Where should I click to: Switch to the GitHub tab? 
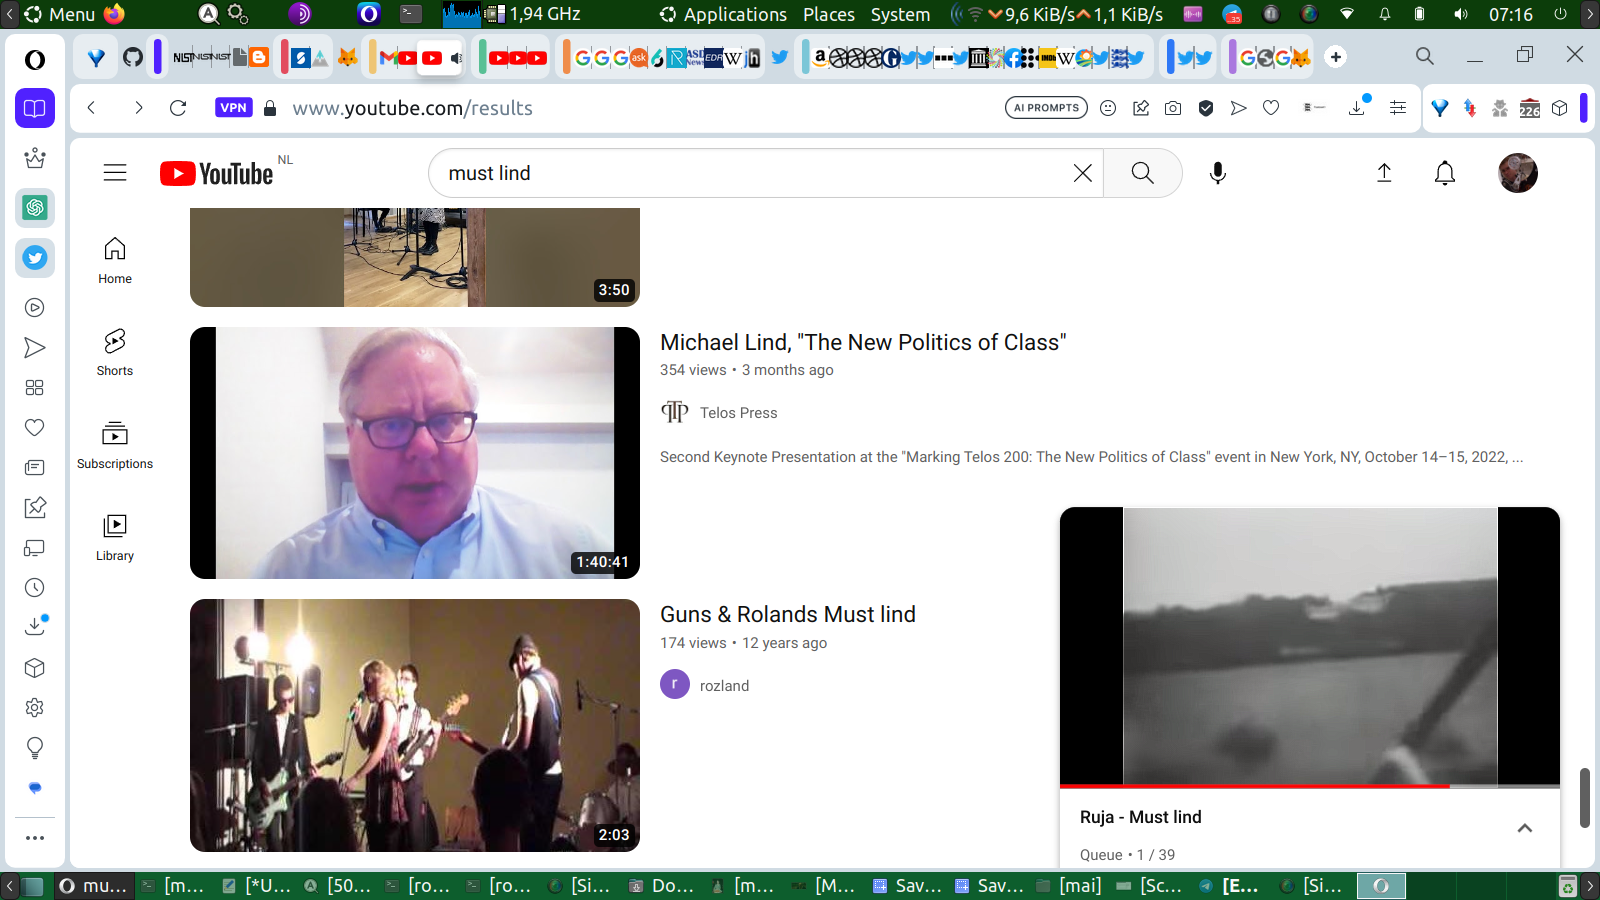(x=133, y=57)
